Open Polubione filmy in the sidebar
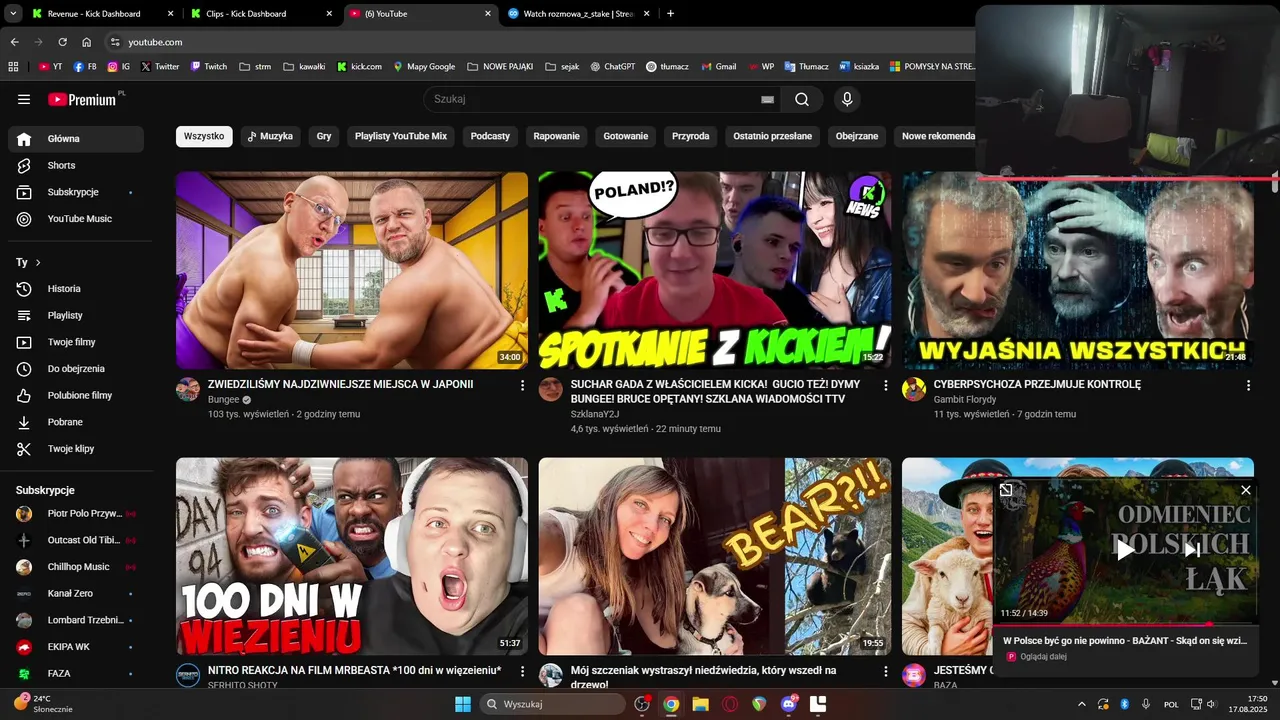 click(76, 395)
